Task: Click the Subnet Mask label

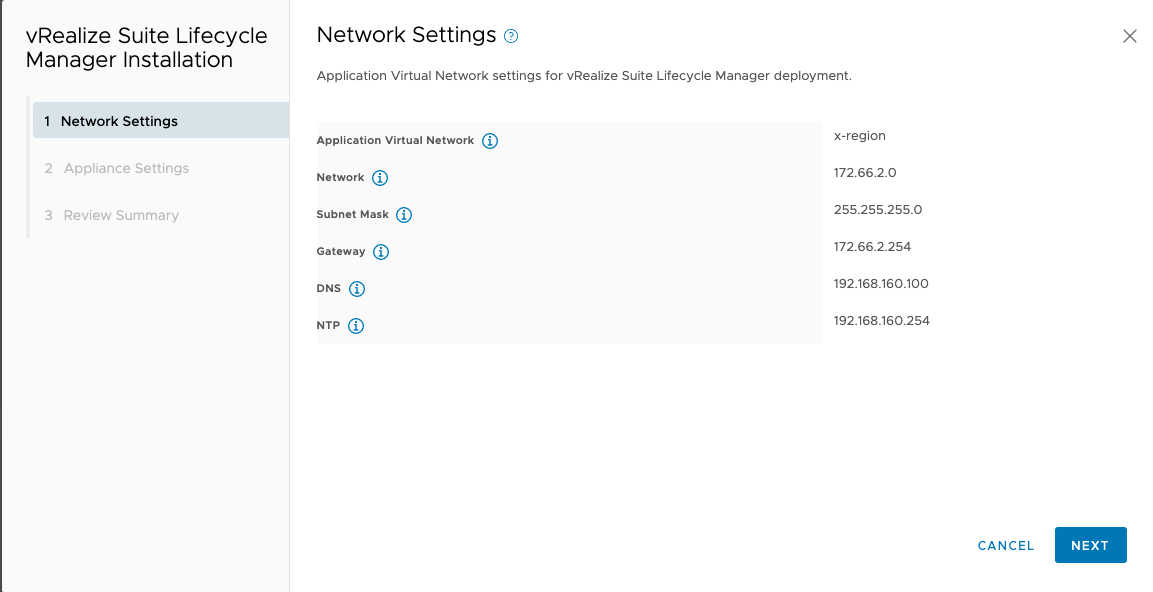Action: [x=352, y=215]
